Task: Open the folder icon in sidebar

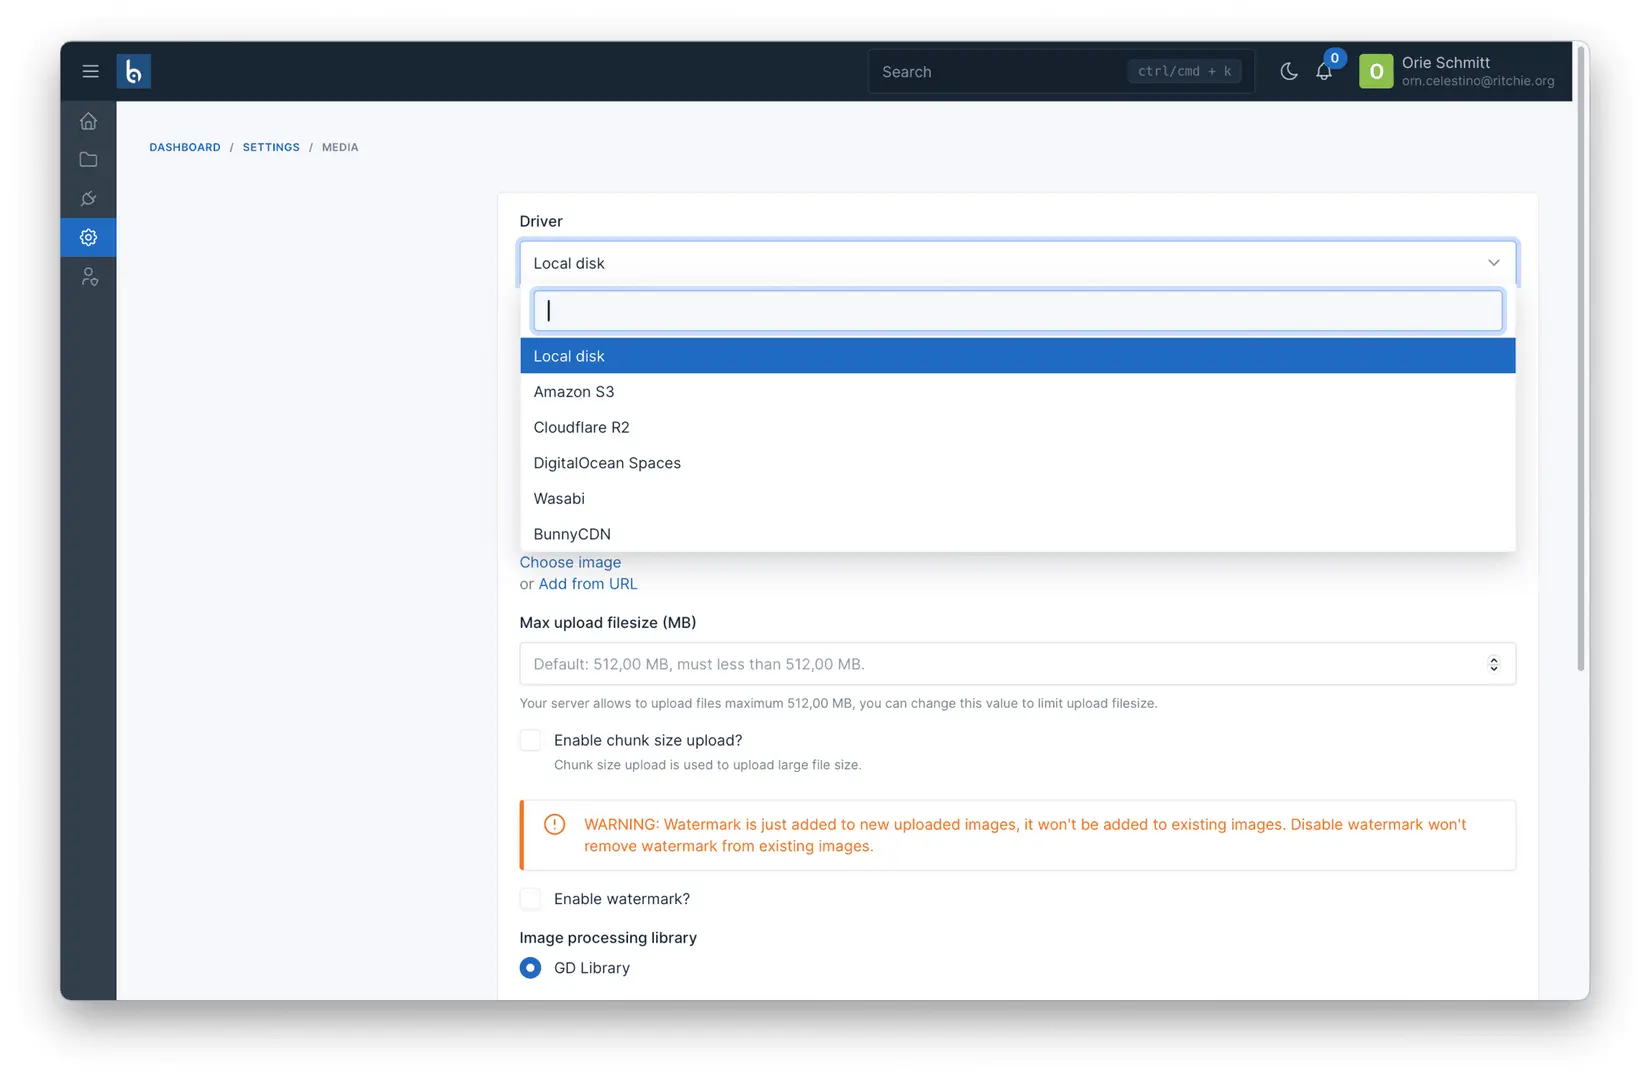Action: pos(88,160)
